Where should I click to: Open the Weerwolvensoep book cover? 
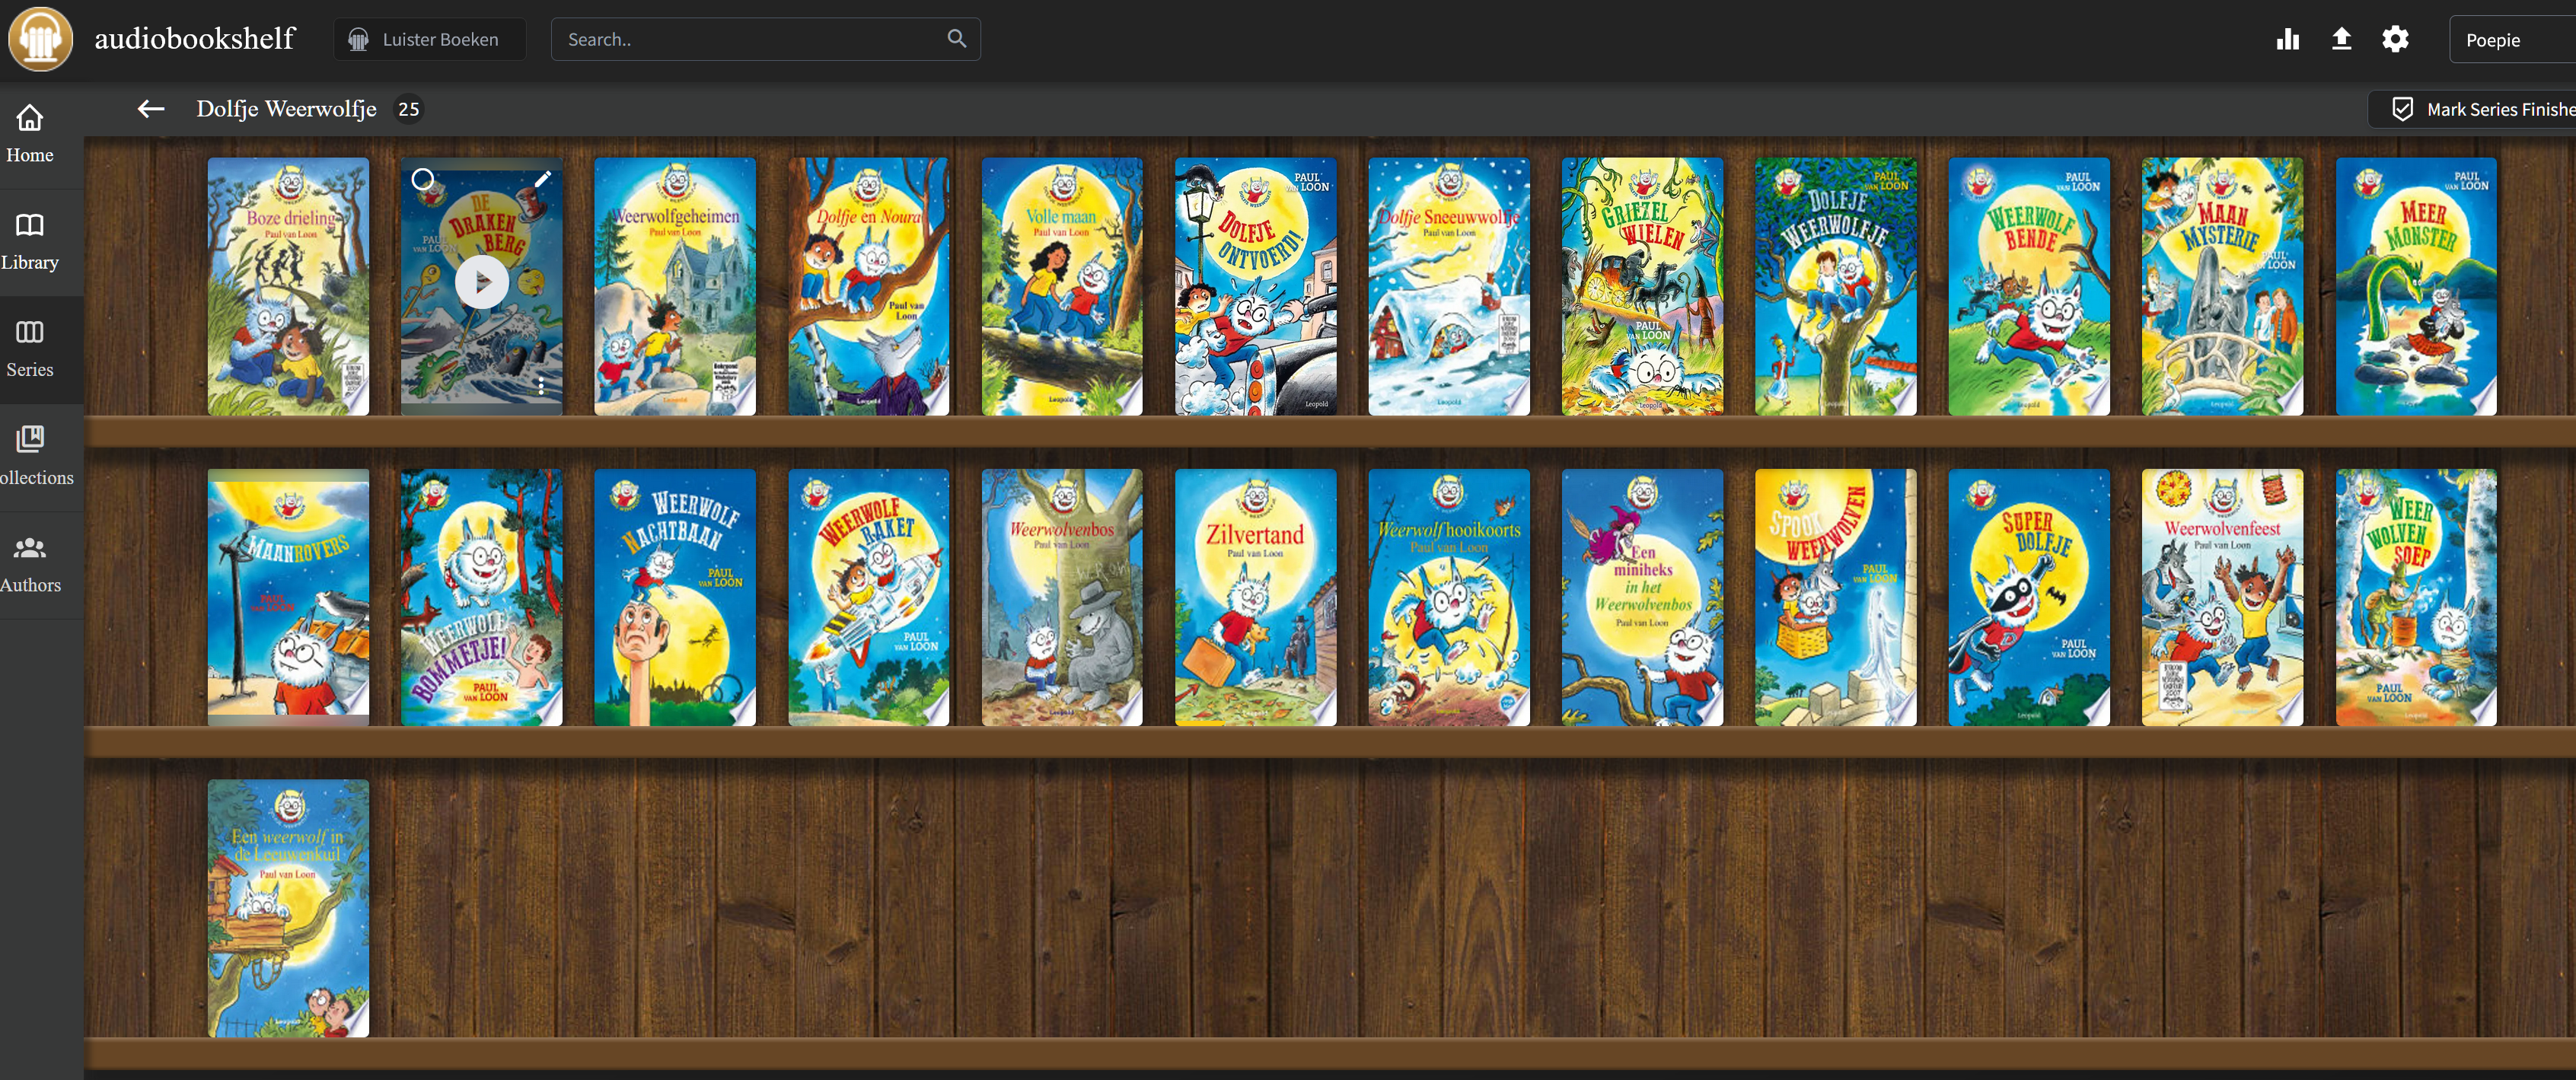point(2416,597)
